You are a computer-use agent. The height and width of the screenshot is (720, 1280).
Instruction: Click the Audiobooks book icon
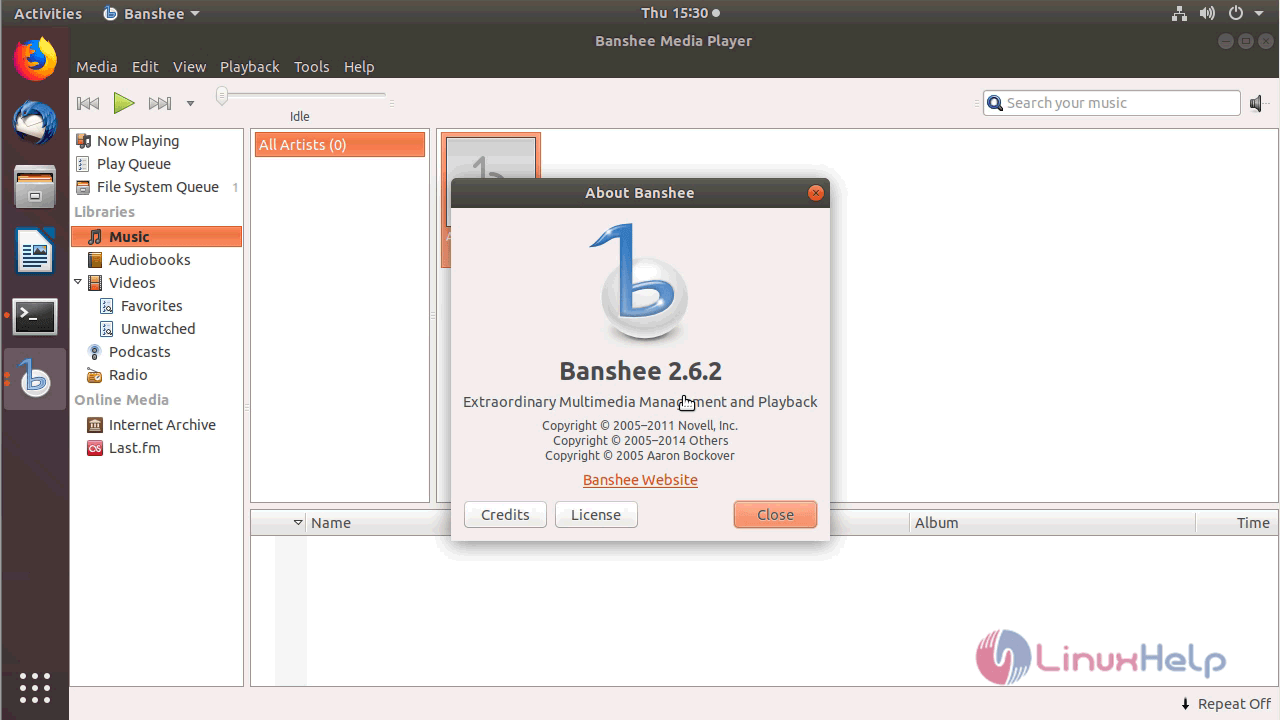(95, 260)
